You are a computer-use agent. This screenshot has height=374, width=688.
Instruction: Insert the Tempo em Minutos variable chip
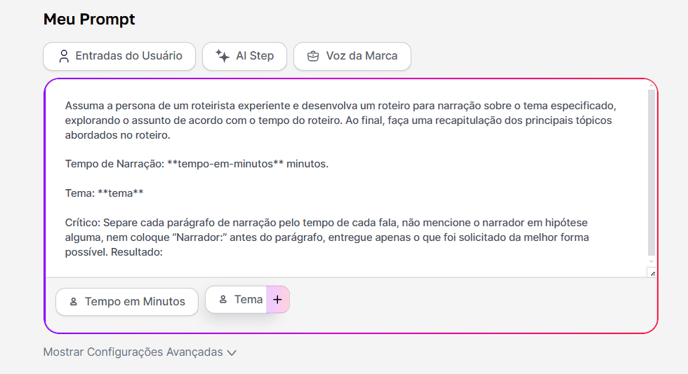tap(127, 302)
